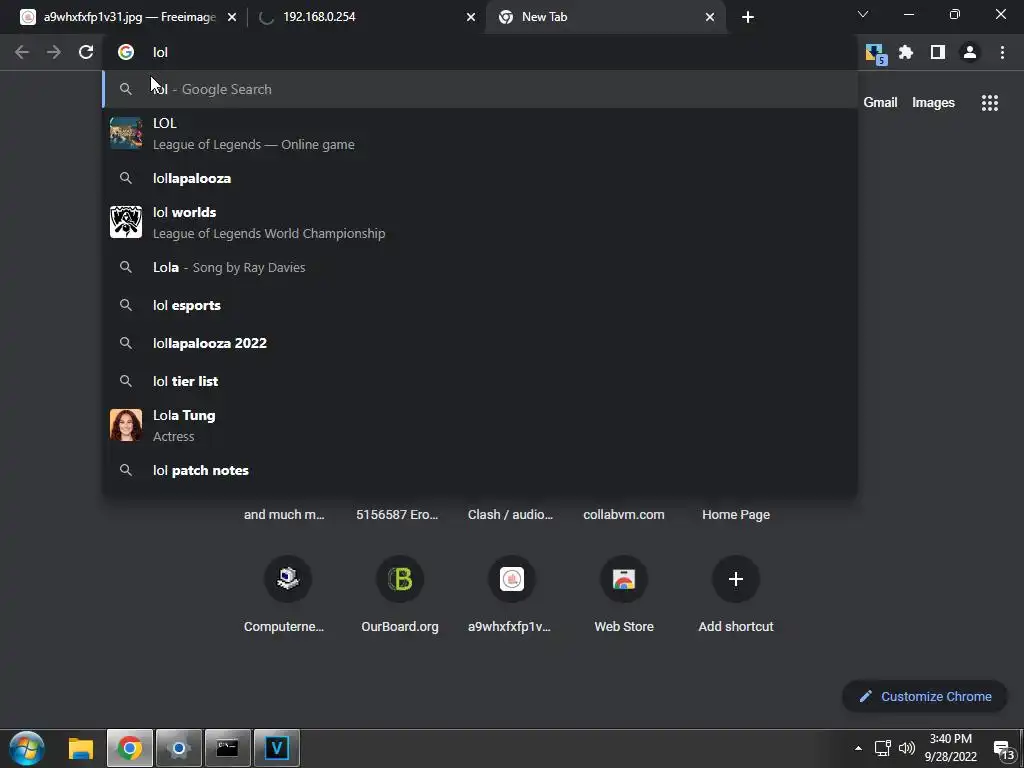Viewport: 1024px width, 768px height.
Task: Open File Explorer from the taskbar
Action: point(81,748)
